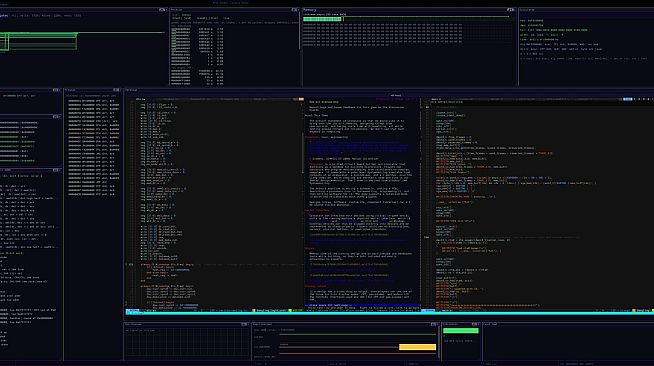The height and width of the screenshot is (366, 654).
Task: Click the header control button of the disassembly listing panel
Action: tap(116, 90)
